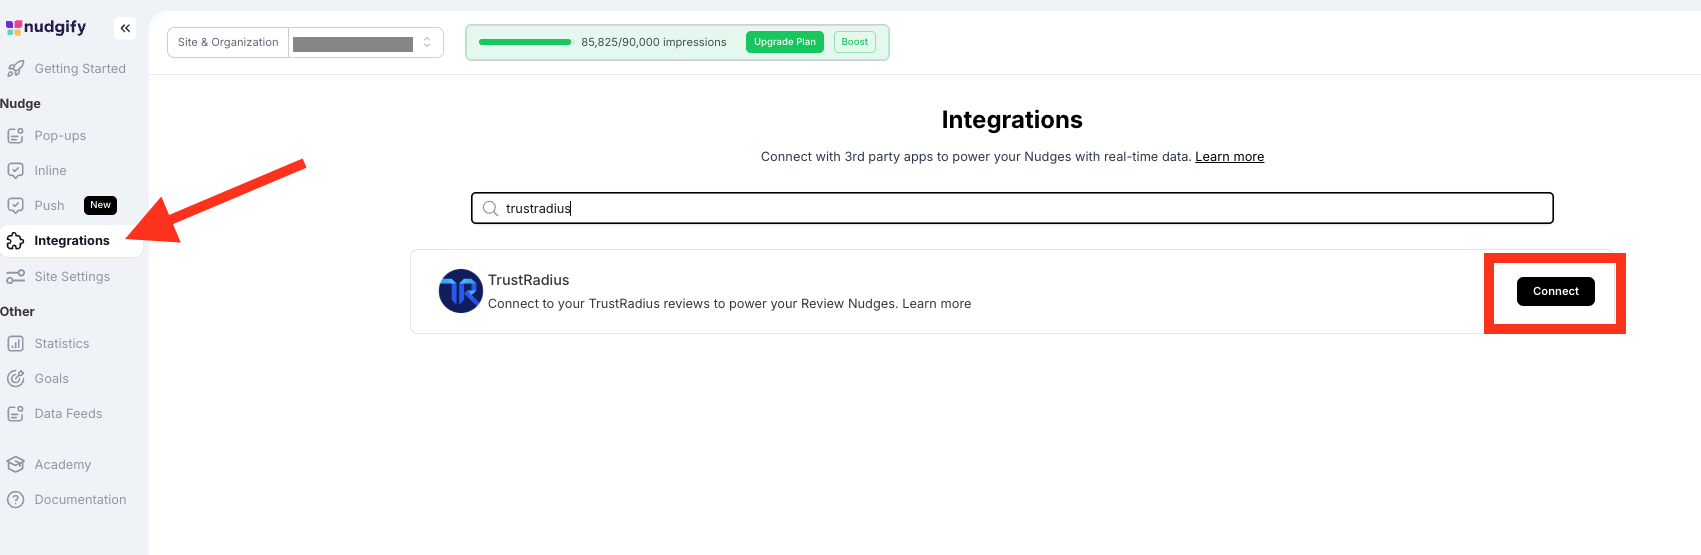Screen dimensions: 1701x555
Task: Open the Inline nudges section
Action: click(x=50, y=171)
